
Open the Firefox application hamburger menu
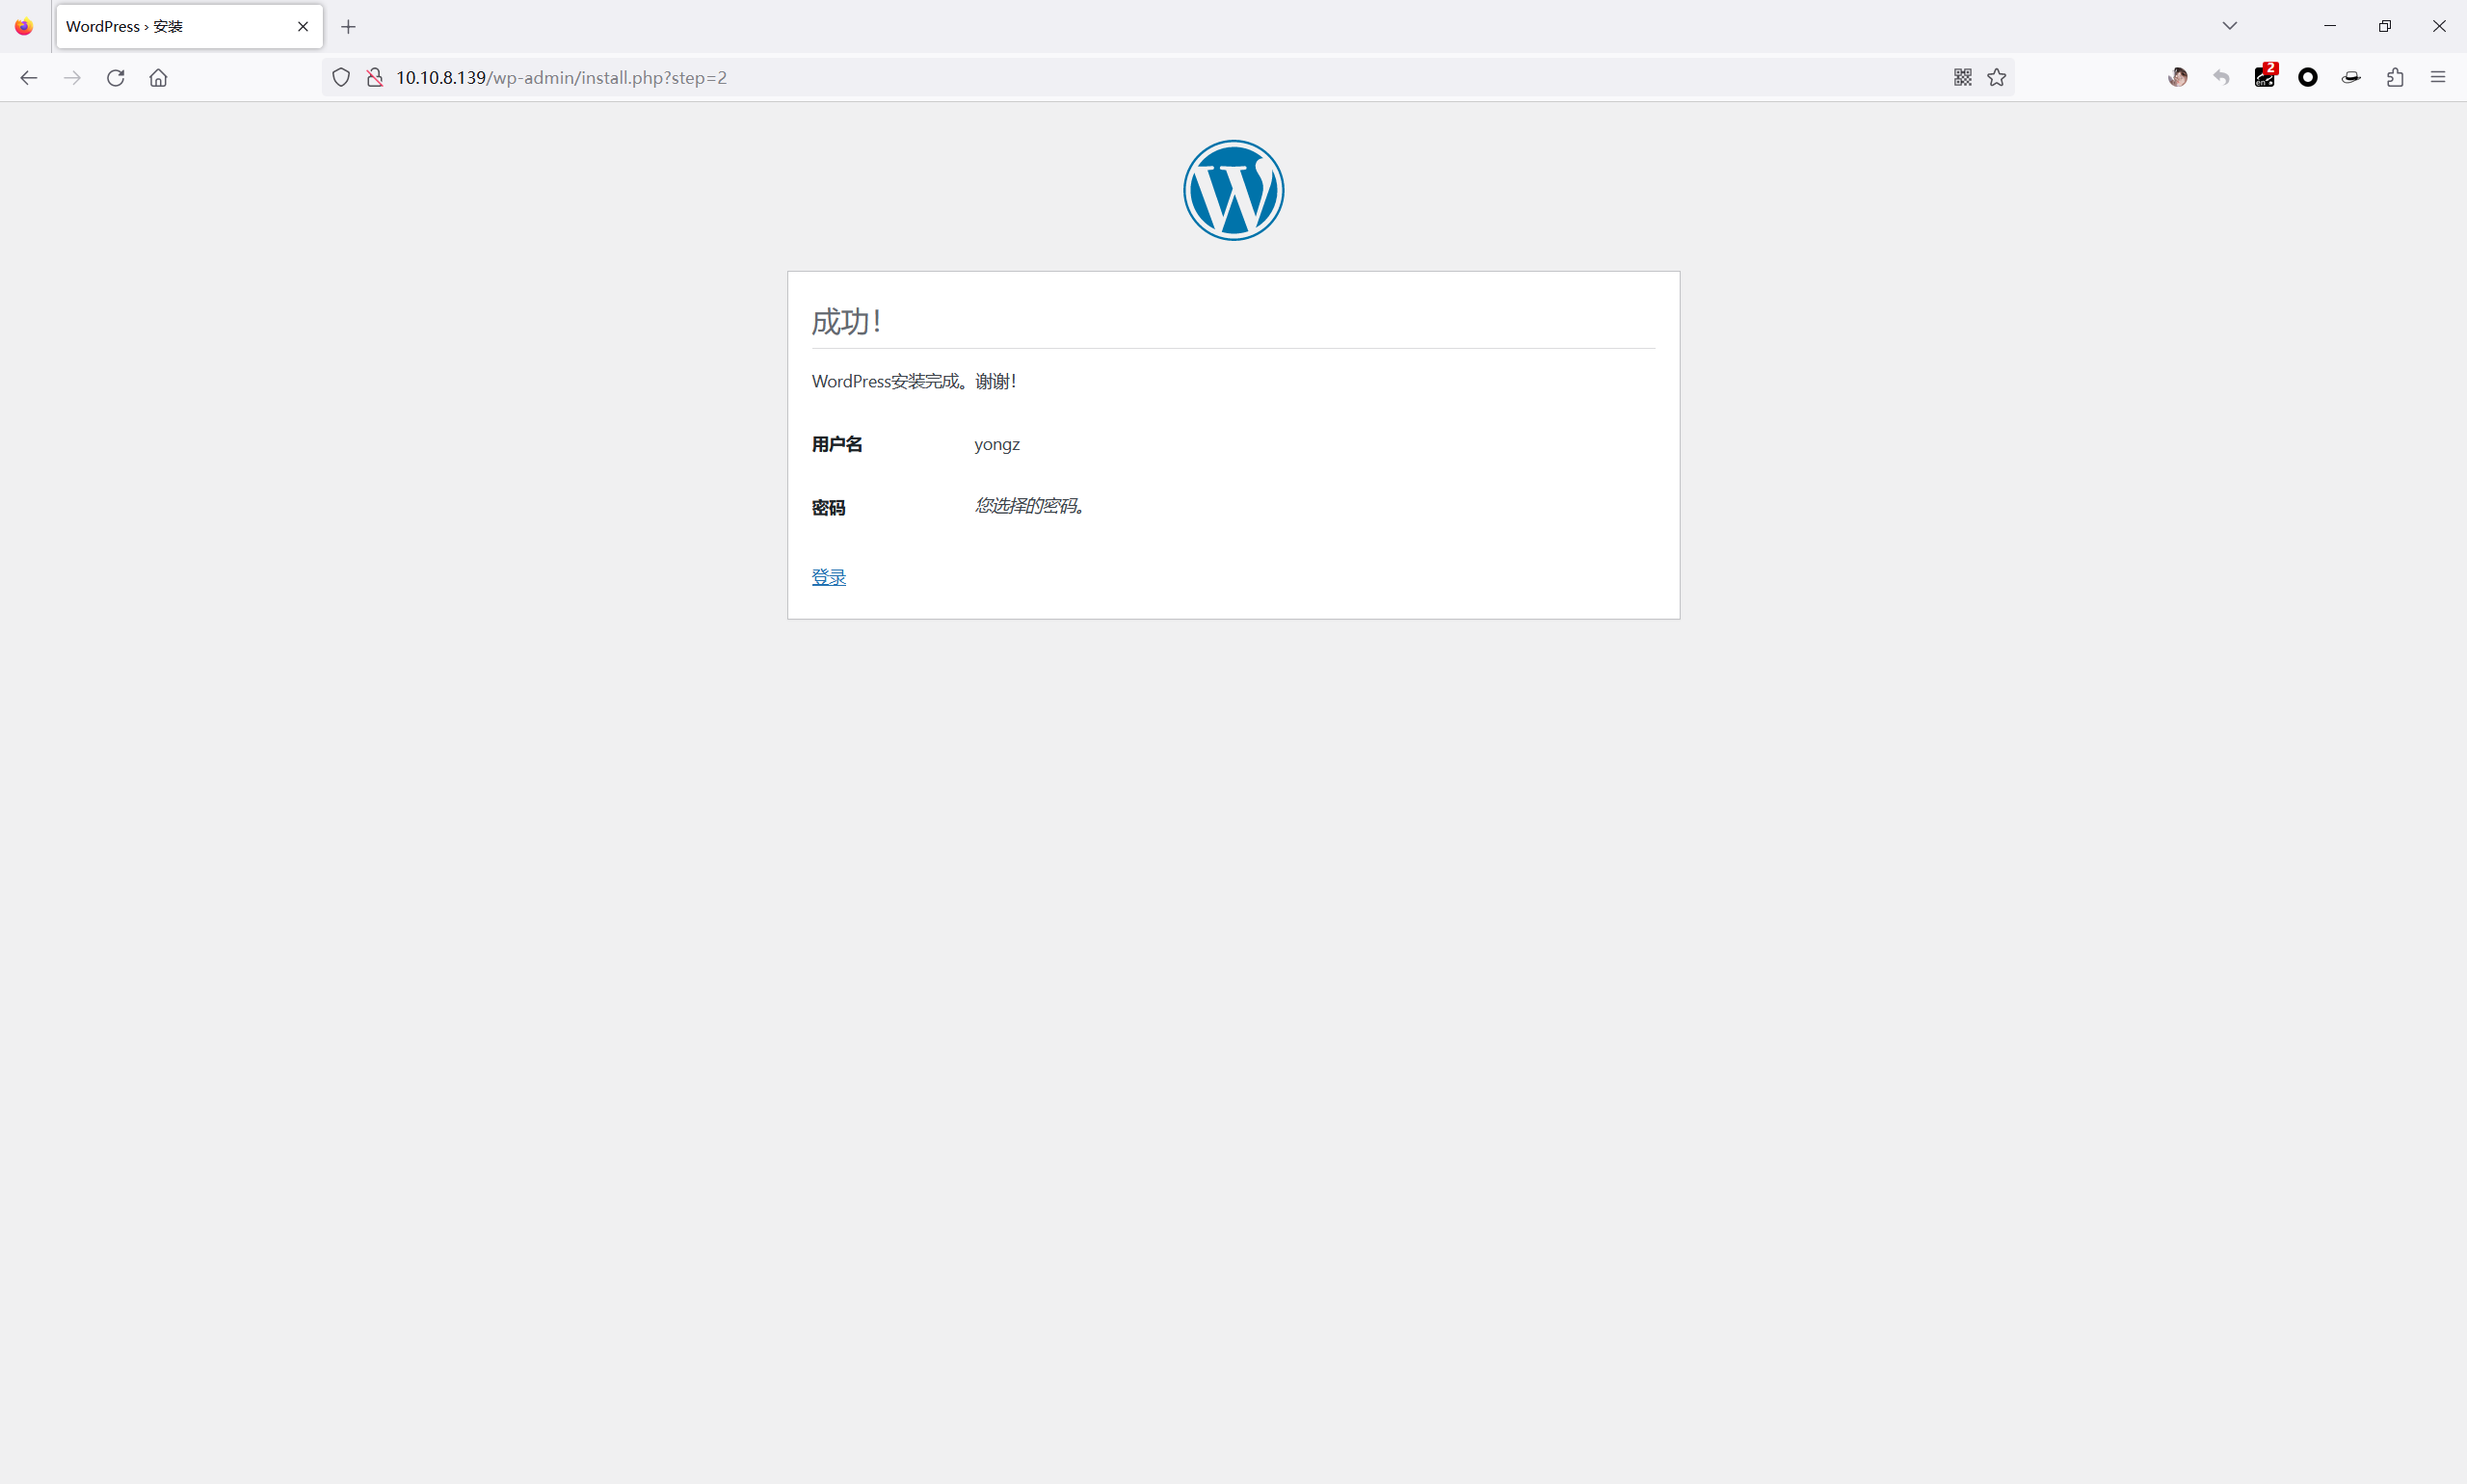click(2438, 78)
